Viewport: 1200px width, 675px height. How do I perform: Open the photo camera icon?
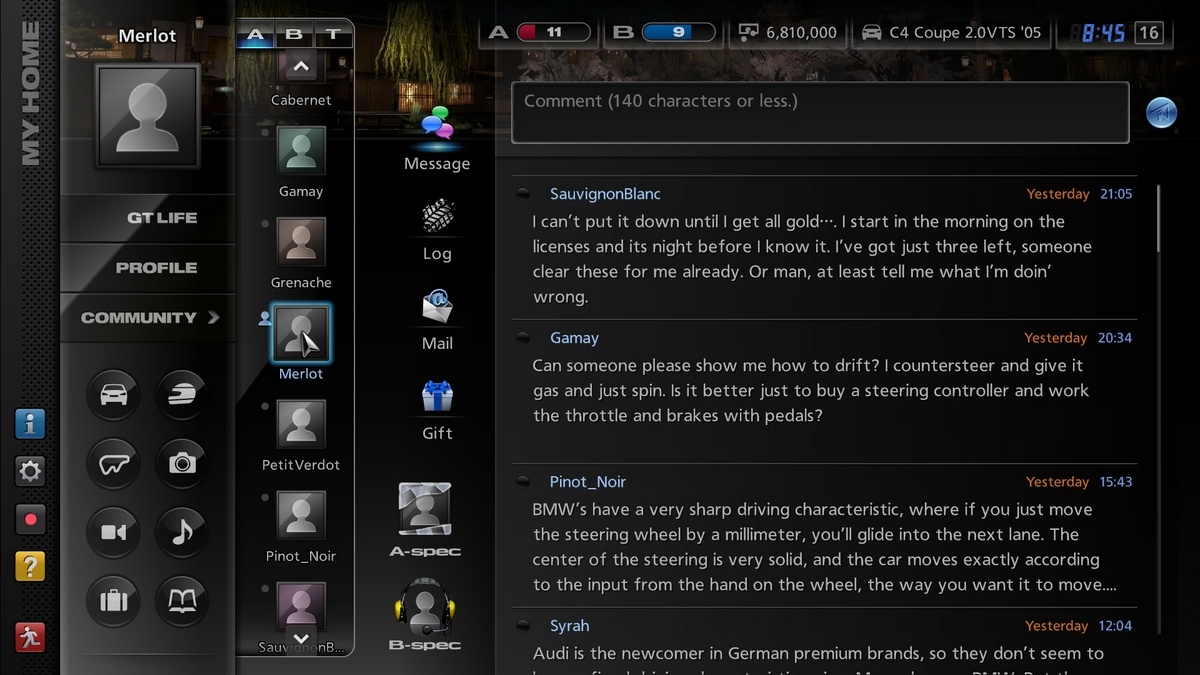181,463
